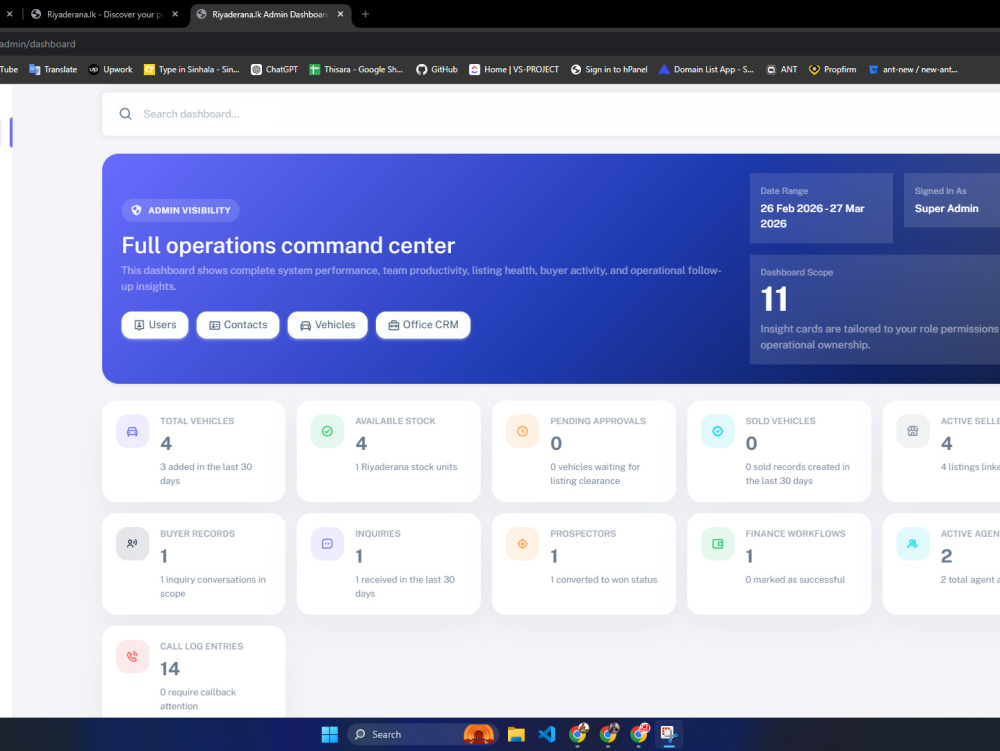
Task: Open the Type in Sinhala bookmark
Action: [x=191, y=69]
